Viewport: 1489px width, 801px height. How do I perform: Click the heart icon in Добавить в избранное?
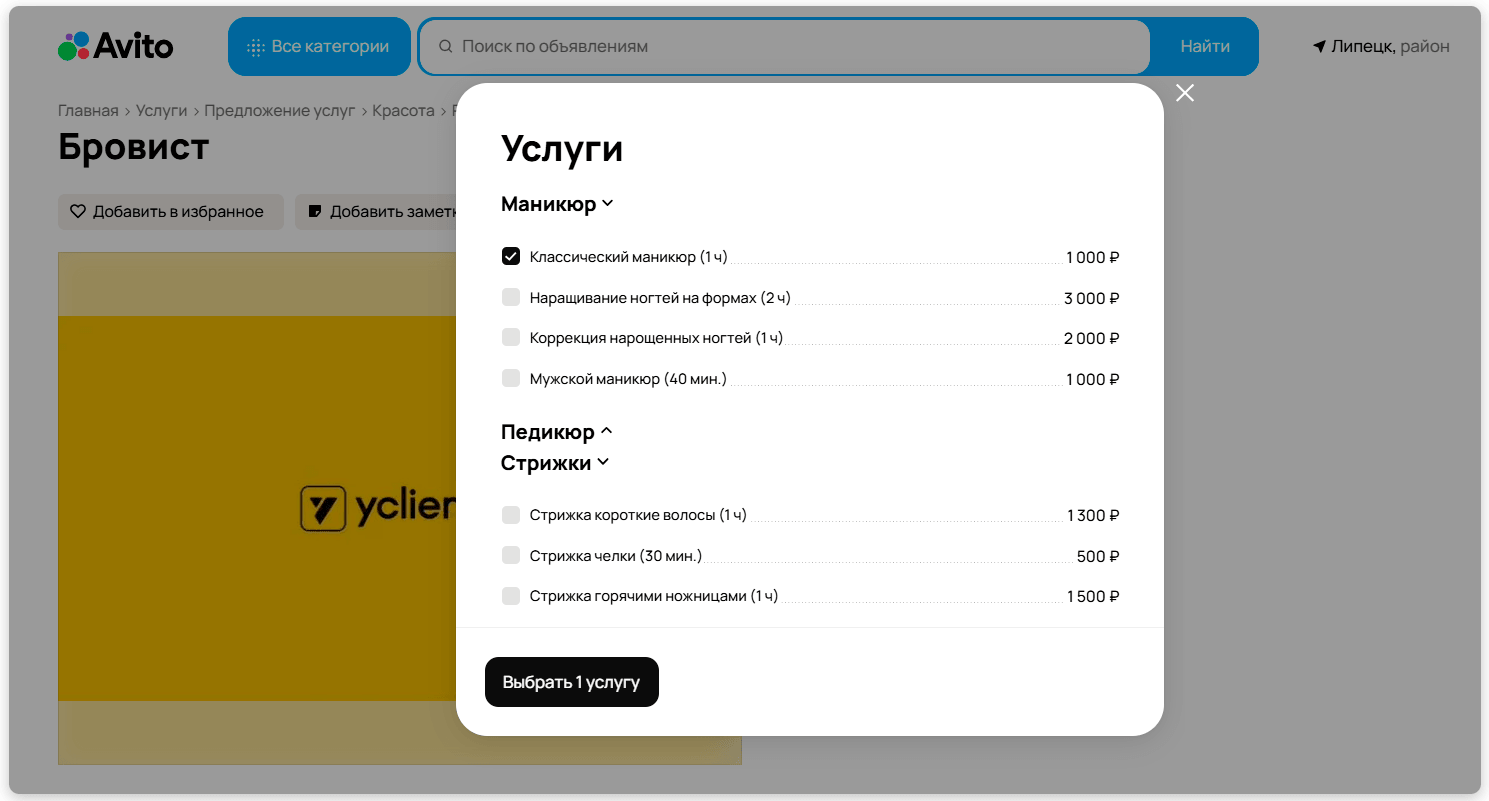click(x=77, y=211)
